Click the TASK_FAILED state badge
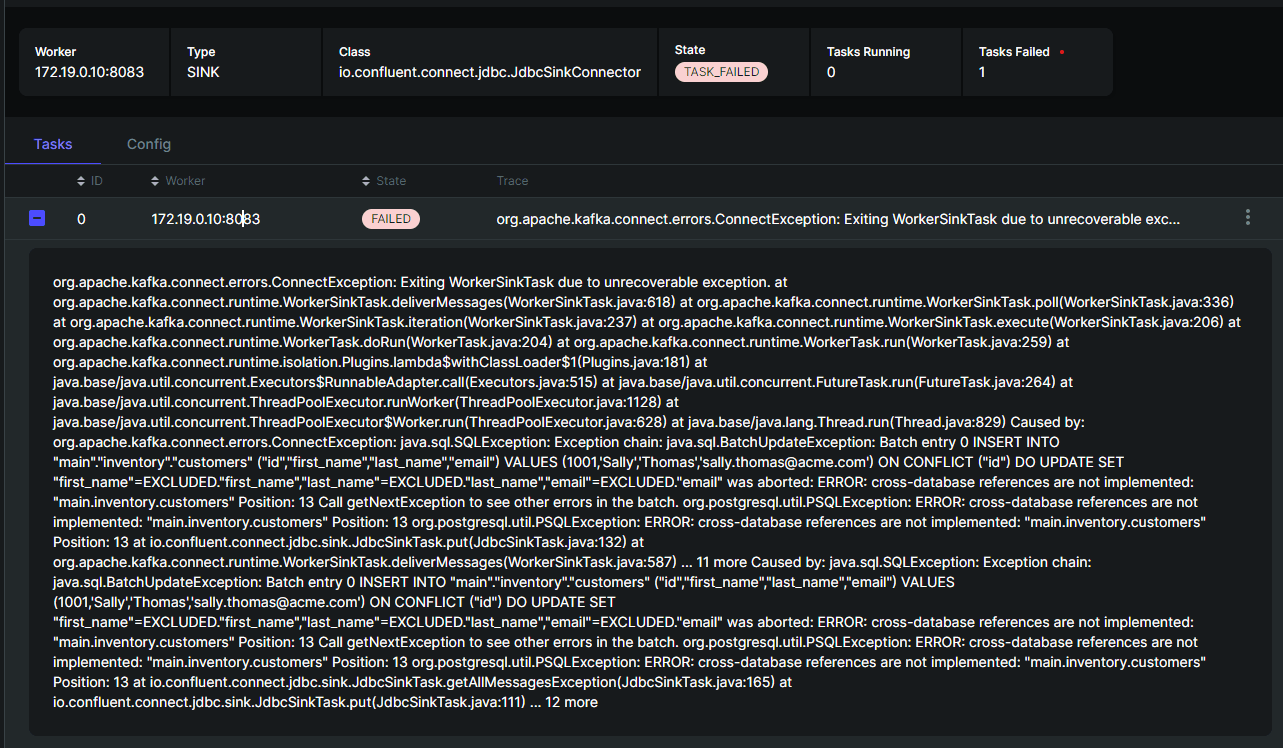 click(721, 71)
